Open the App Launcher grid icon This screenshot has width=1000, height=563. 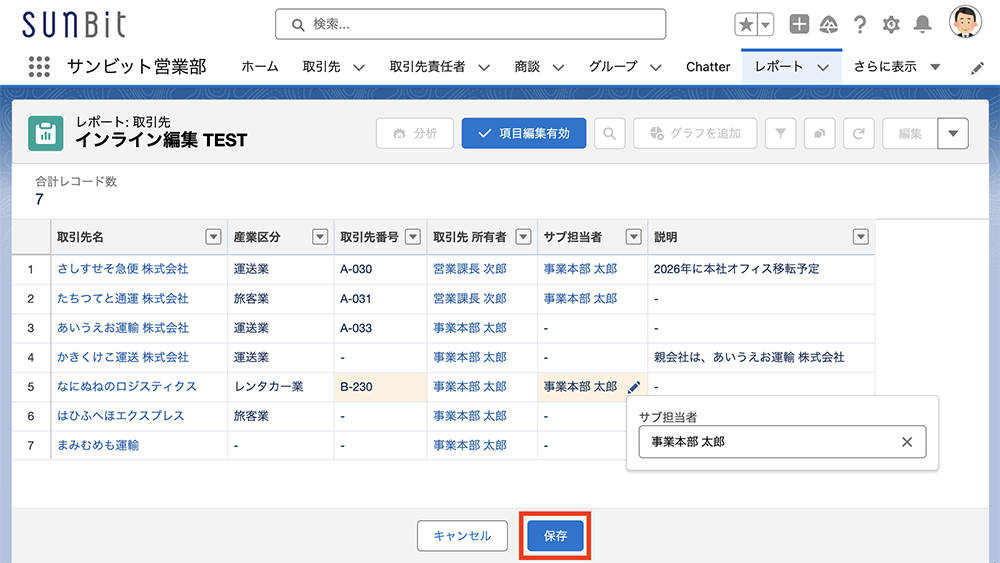tap(39, 66)
